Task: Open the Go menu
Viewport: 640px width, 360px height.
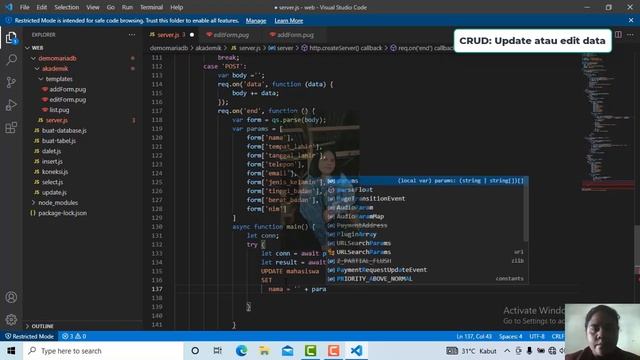Action: pos(111,7)
